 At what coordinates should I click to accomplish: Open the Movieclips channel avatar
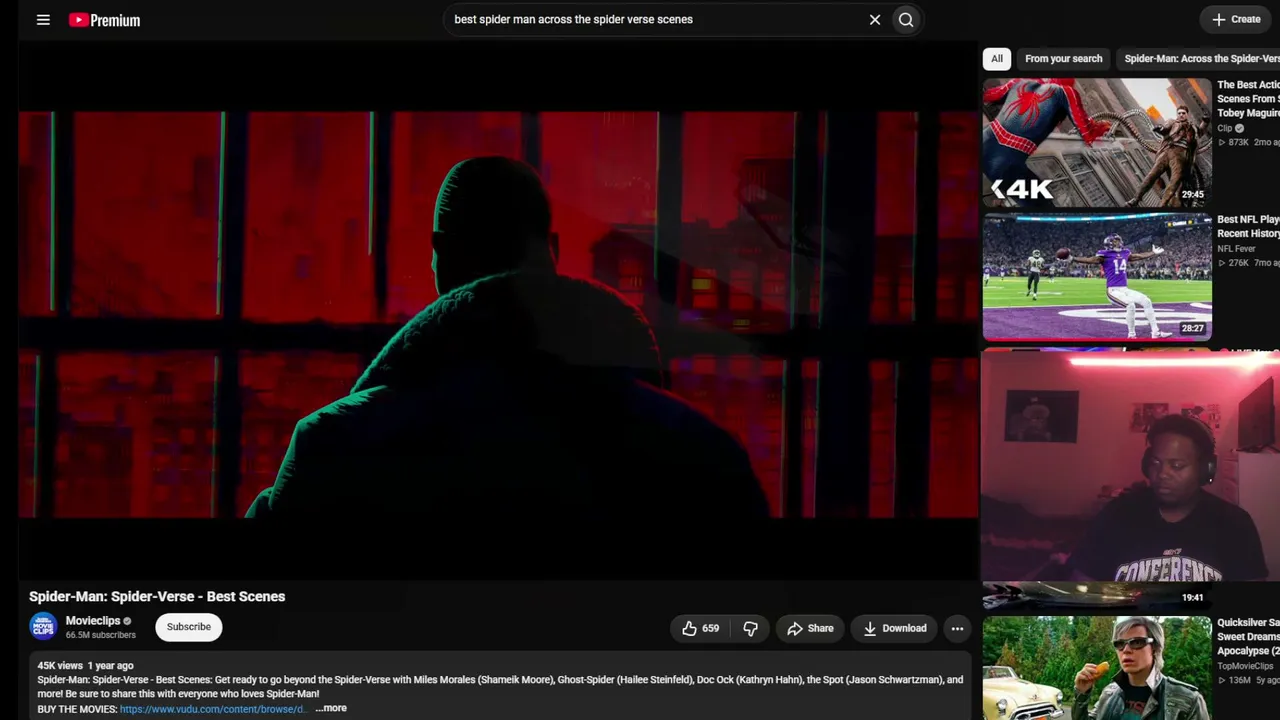pos(43,627)
